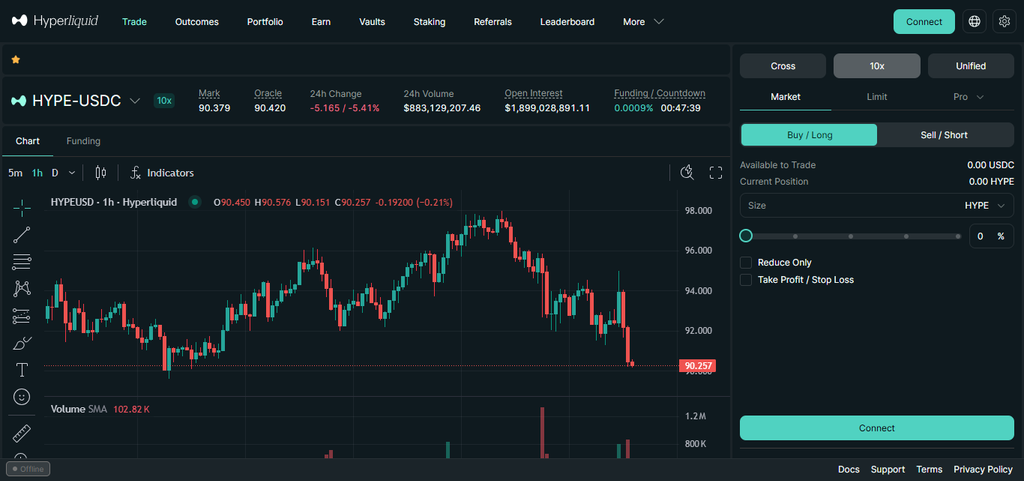Click the Funding / Countdown label
The height and width of the screenshot is (481, 1024).
[660, 93]
